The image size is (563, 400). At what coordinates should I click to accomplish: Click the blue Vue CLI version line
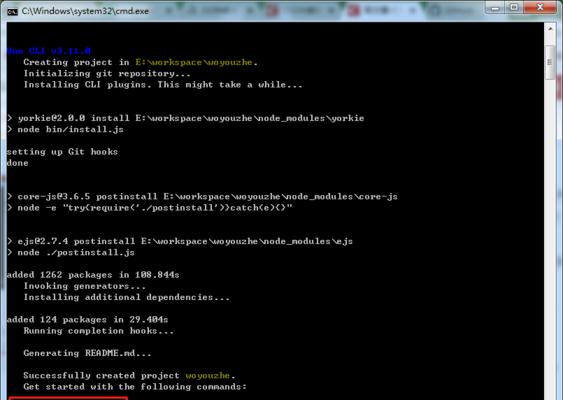(49, 51)
